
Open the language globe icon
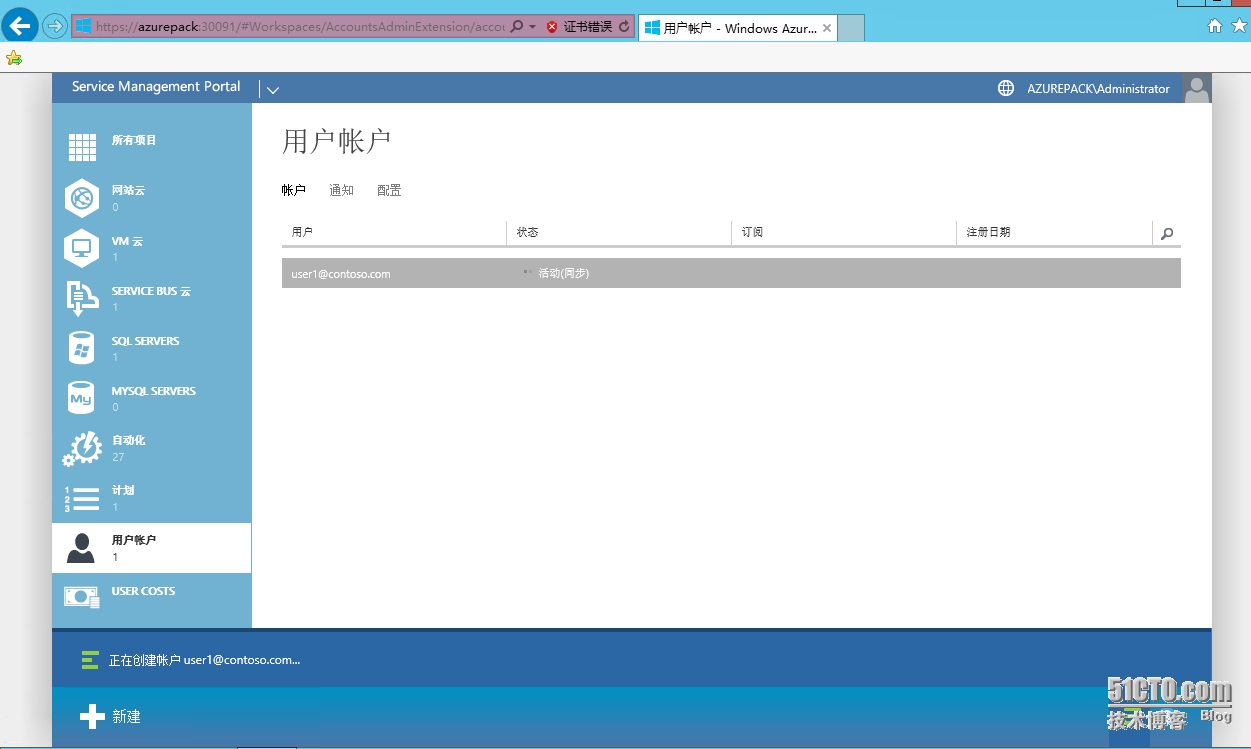[x=1006, y=88]
